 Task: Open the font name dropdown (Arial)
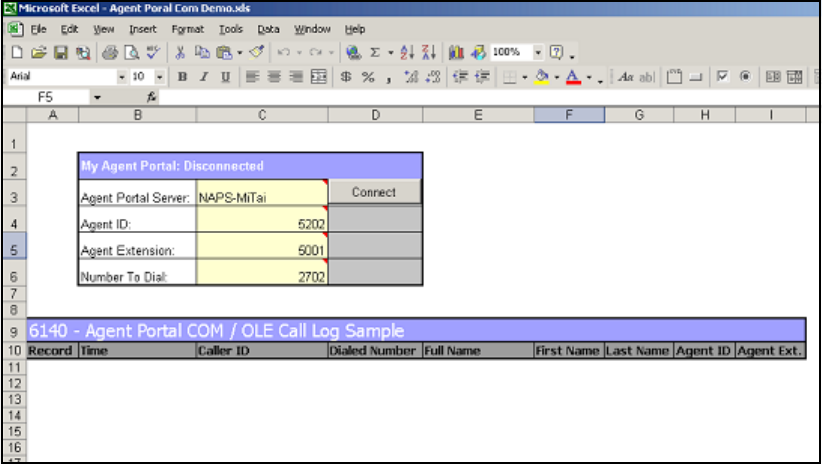[x=122, y=77]
